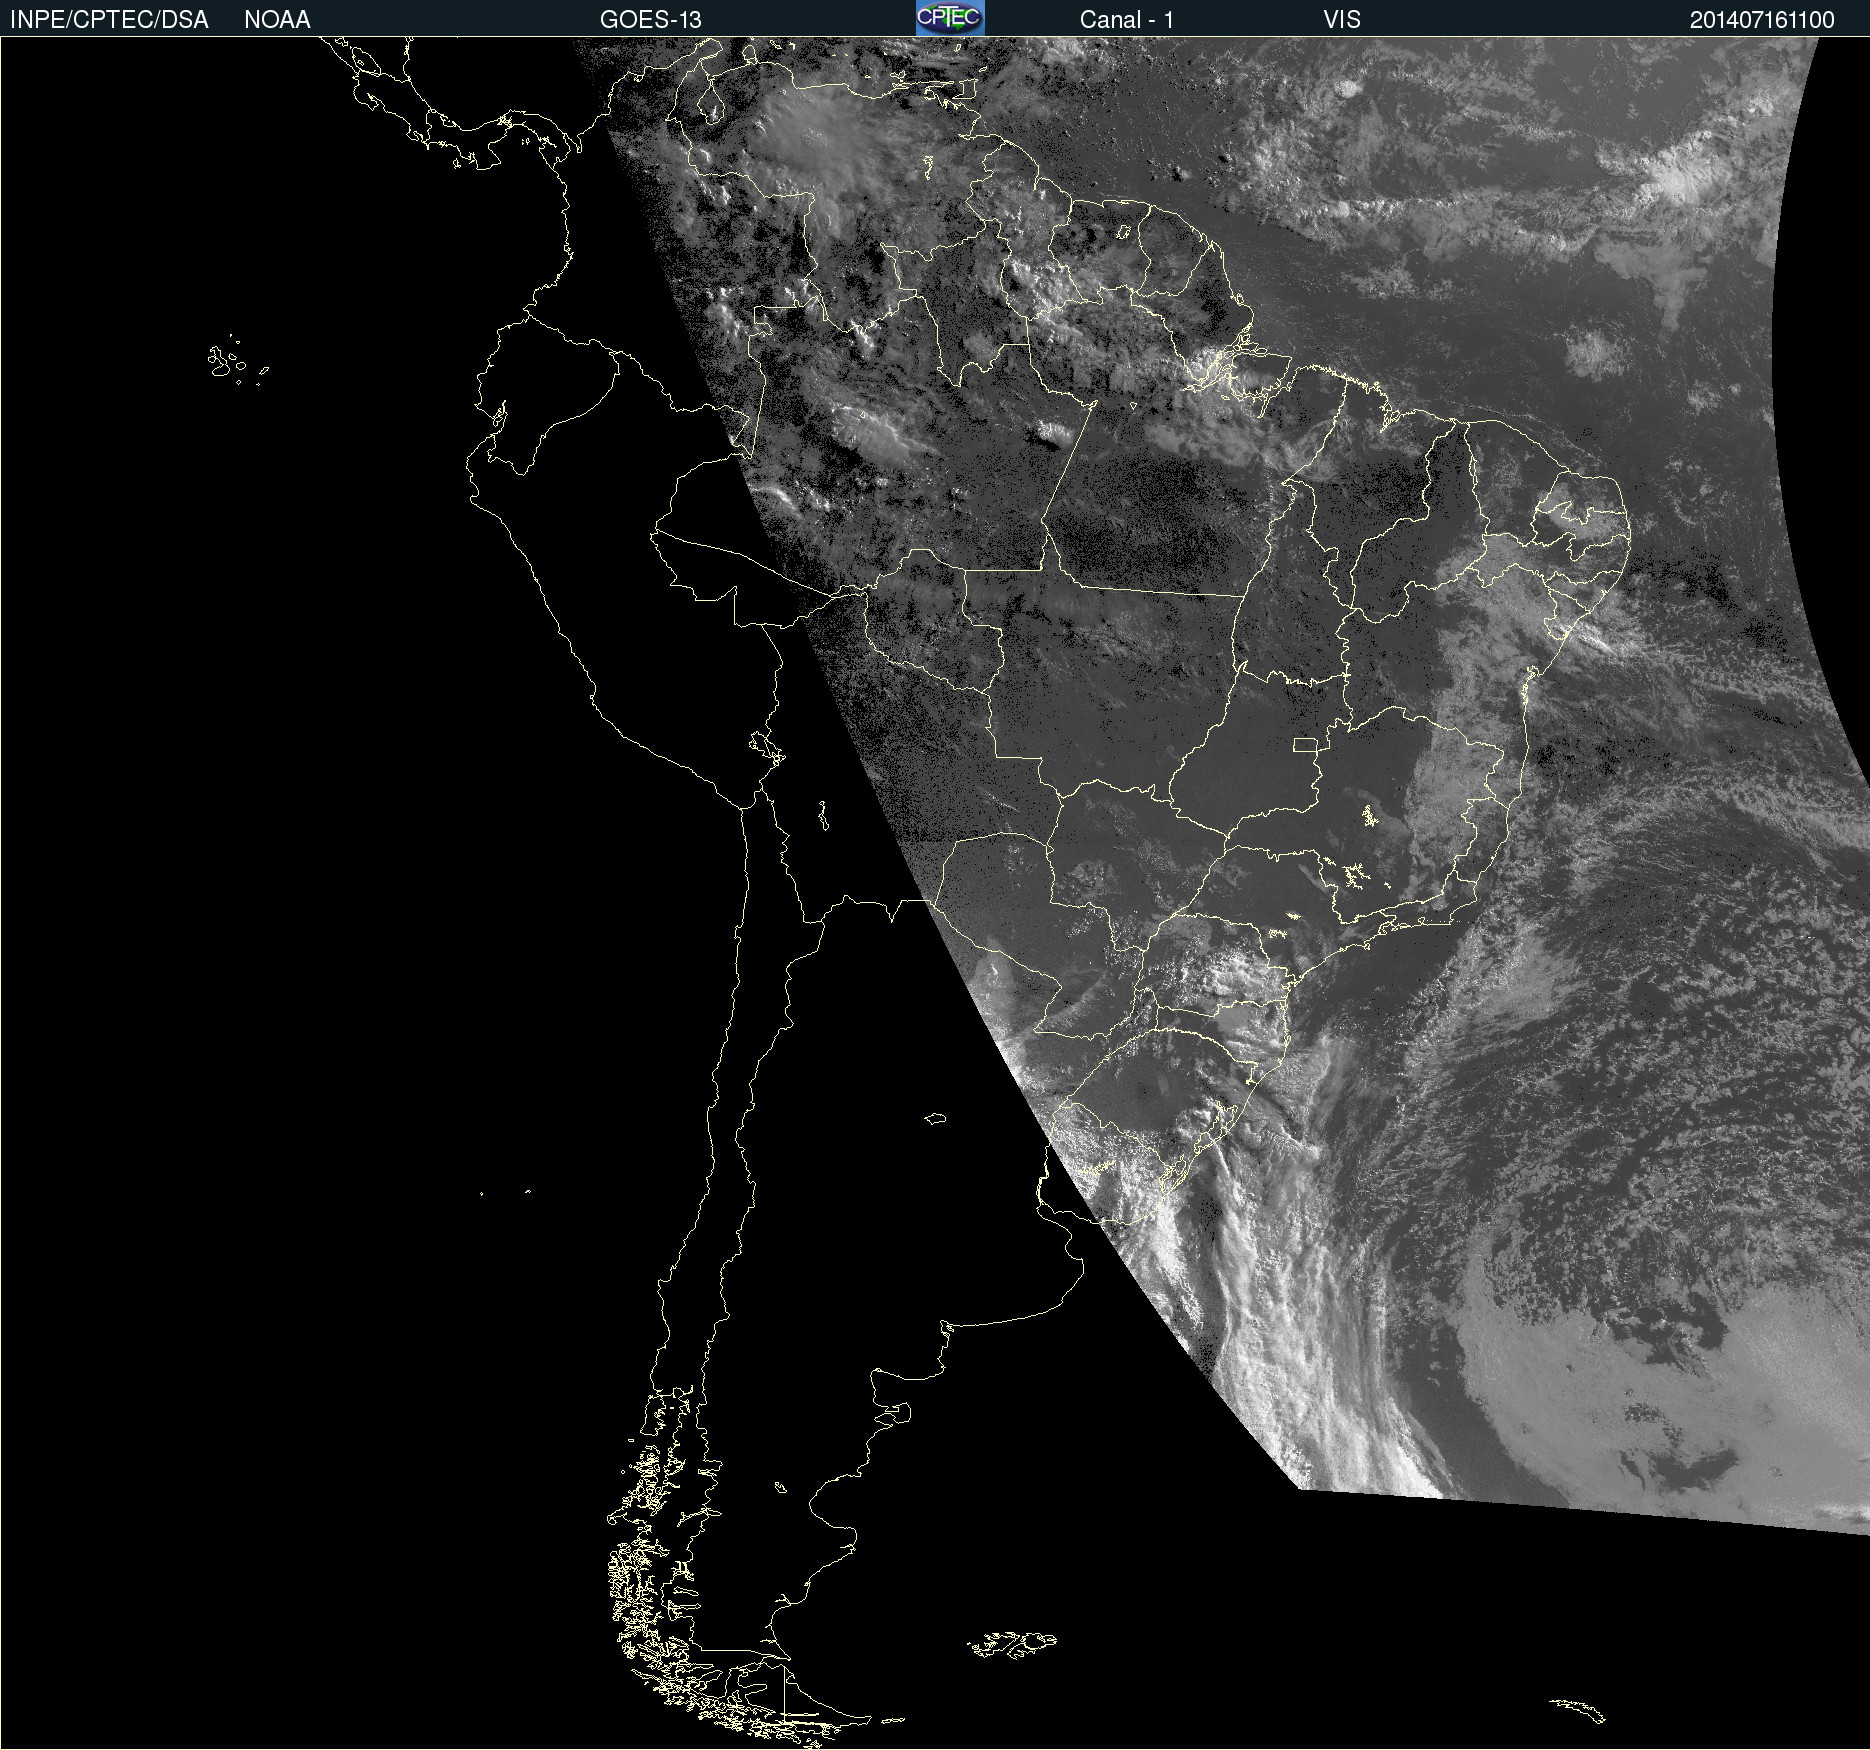The image size is (1870, 1750).
Task: Click the 201407161100 timestamp
Action: point(1761,20)
